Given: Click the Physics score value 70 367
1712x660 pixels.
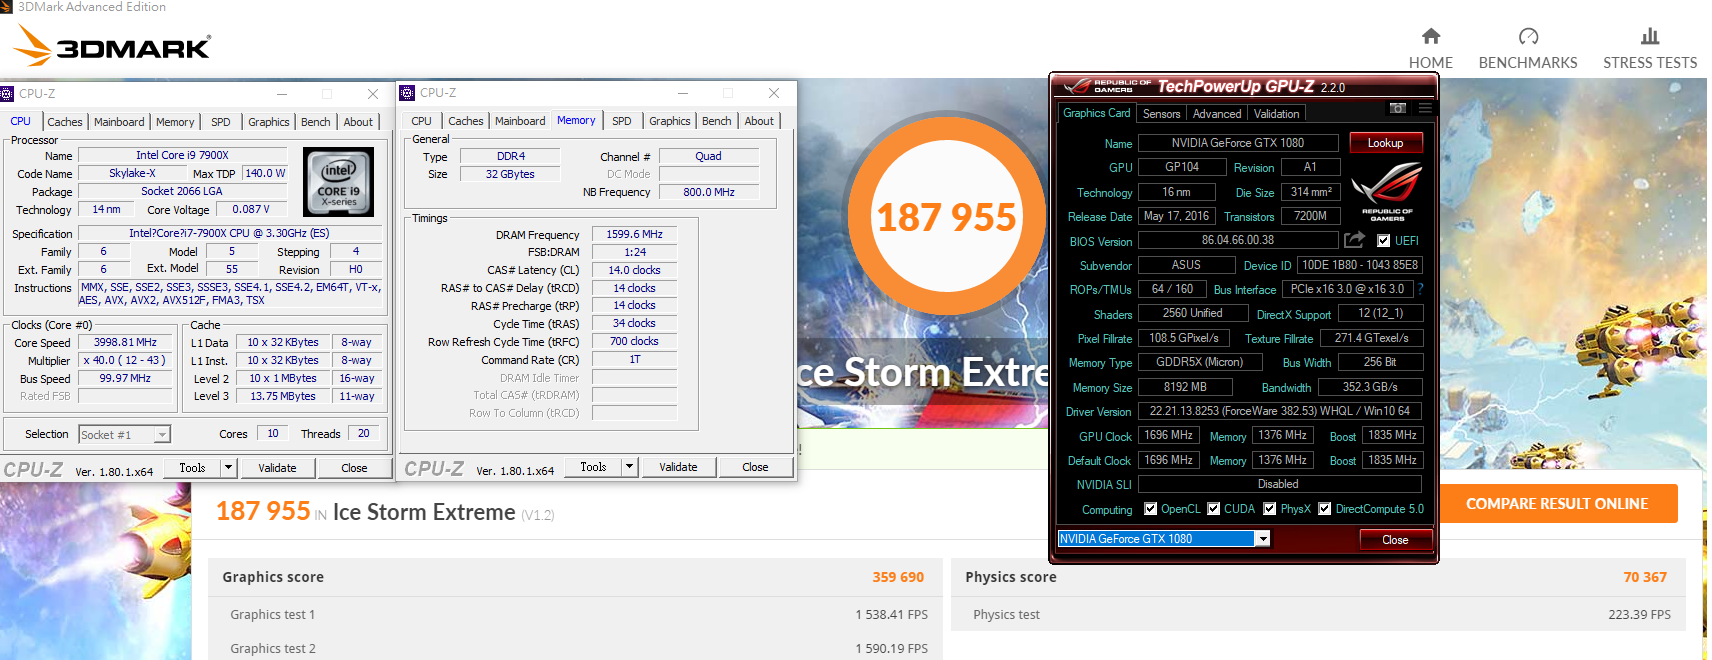Looking at the screenshot, I should click(x=1645, y=577).
